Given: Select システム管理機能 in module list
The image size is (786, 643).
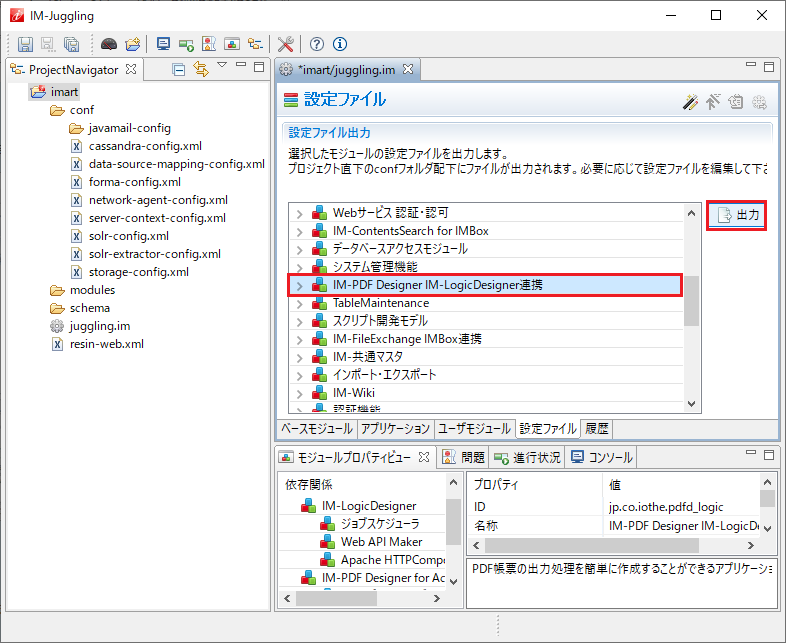Looking at the screenshot, I should 375,267.
